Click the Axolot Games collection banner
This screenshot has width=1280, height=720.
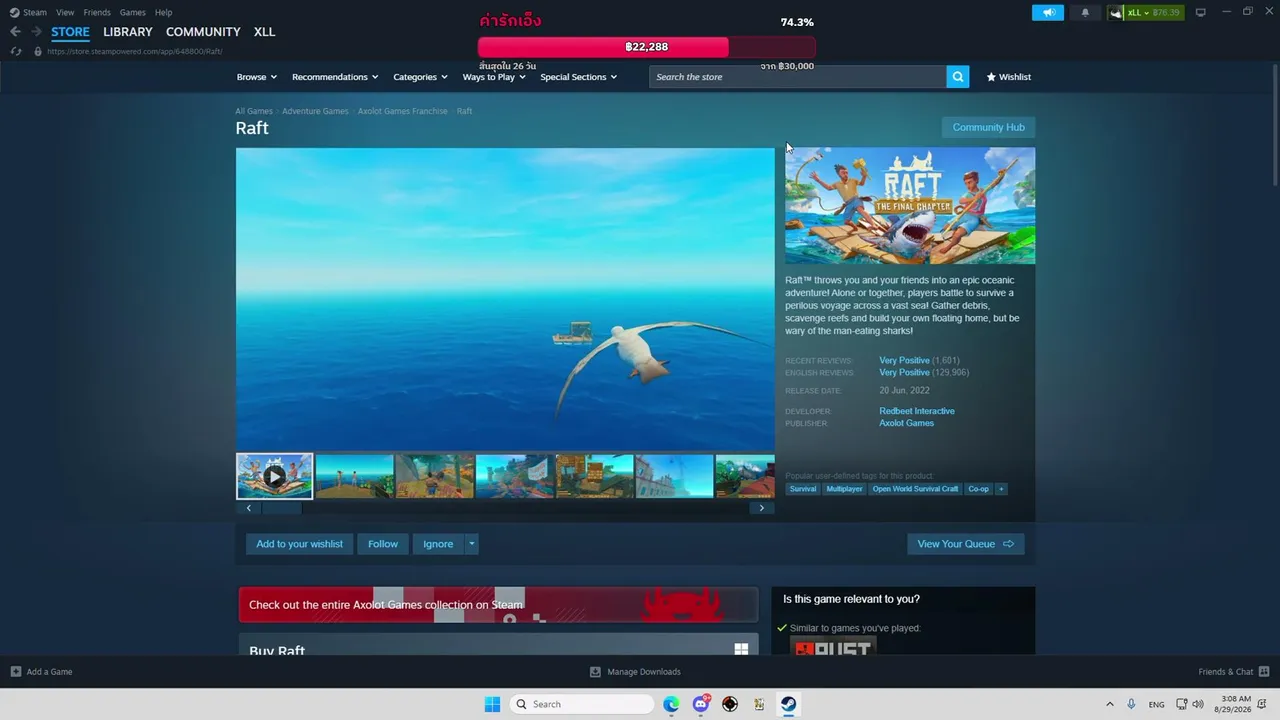[x=498, y=605]
